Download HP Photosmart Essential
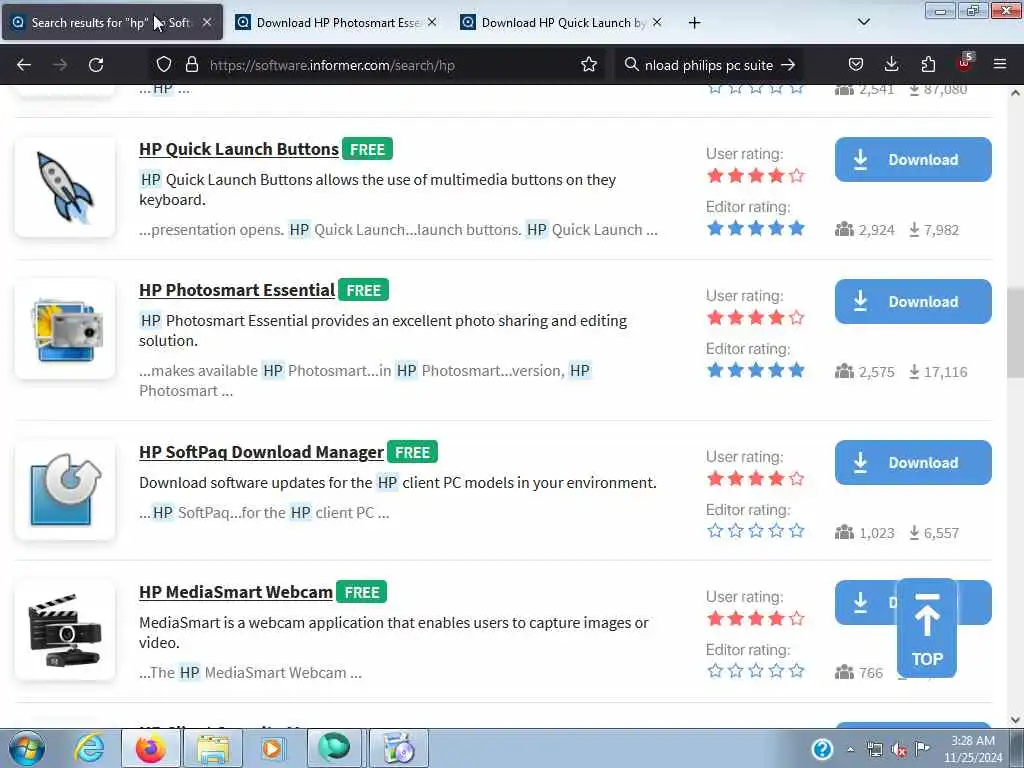 click(913, 302)
